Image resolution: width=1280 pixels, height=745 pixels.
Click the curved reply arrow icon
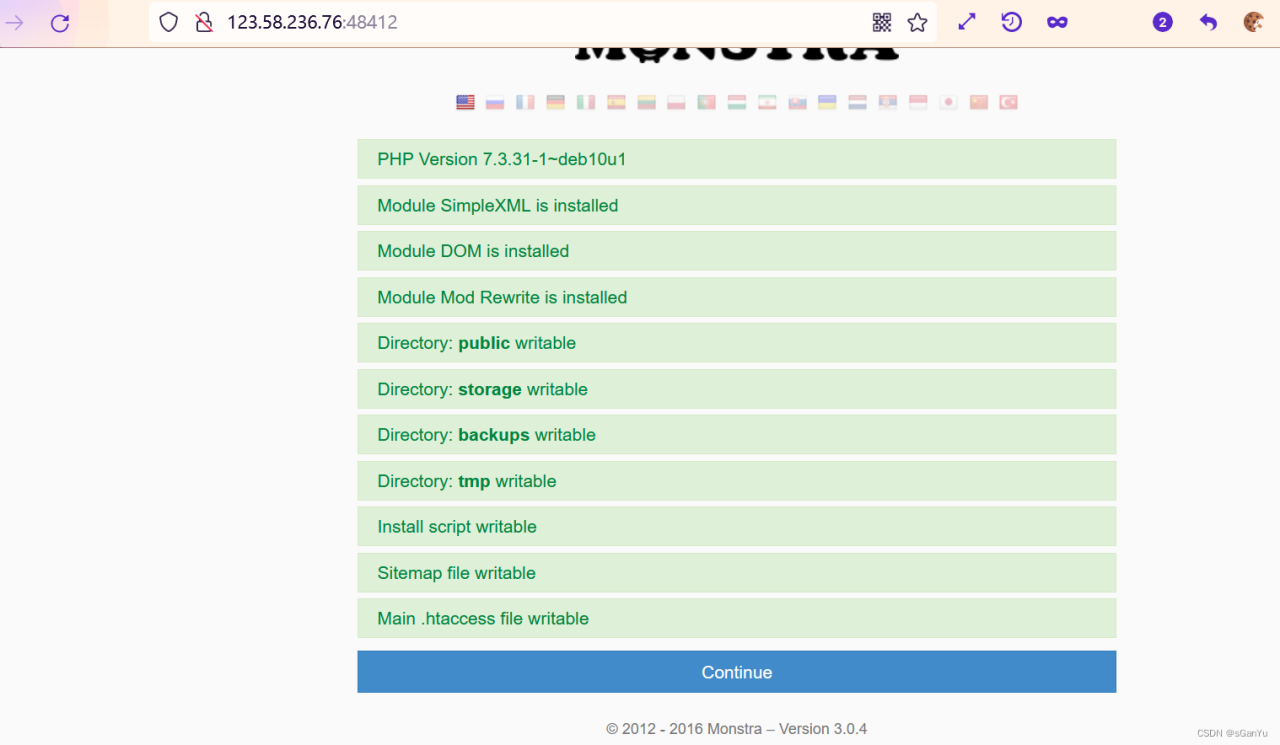click(1208, 21)
